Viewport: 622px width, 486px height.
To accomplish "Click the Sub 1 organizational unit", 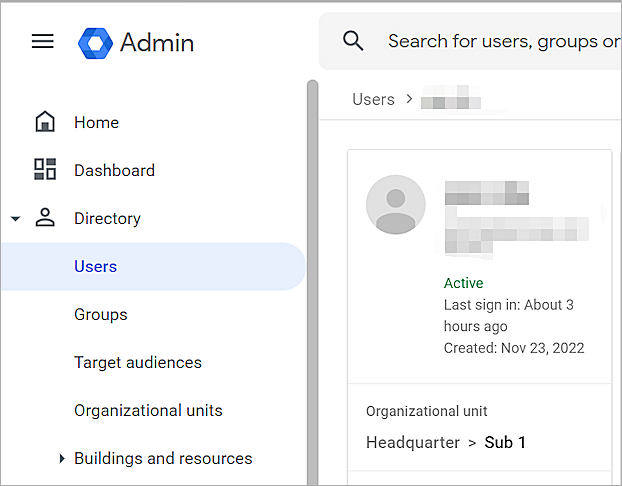I will 505,442.
